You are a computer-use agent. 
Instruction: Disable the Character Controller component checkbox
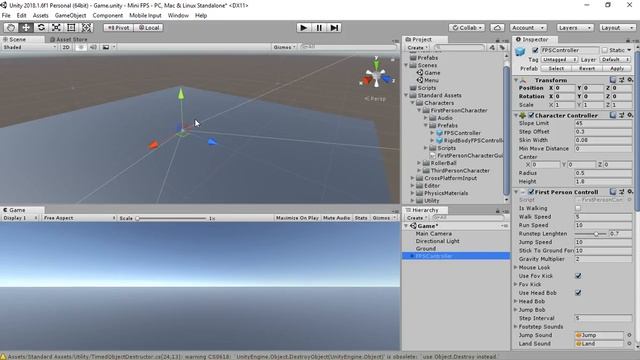coord(531,115)
